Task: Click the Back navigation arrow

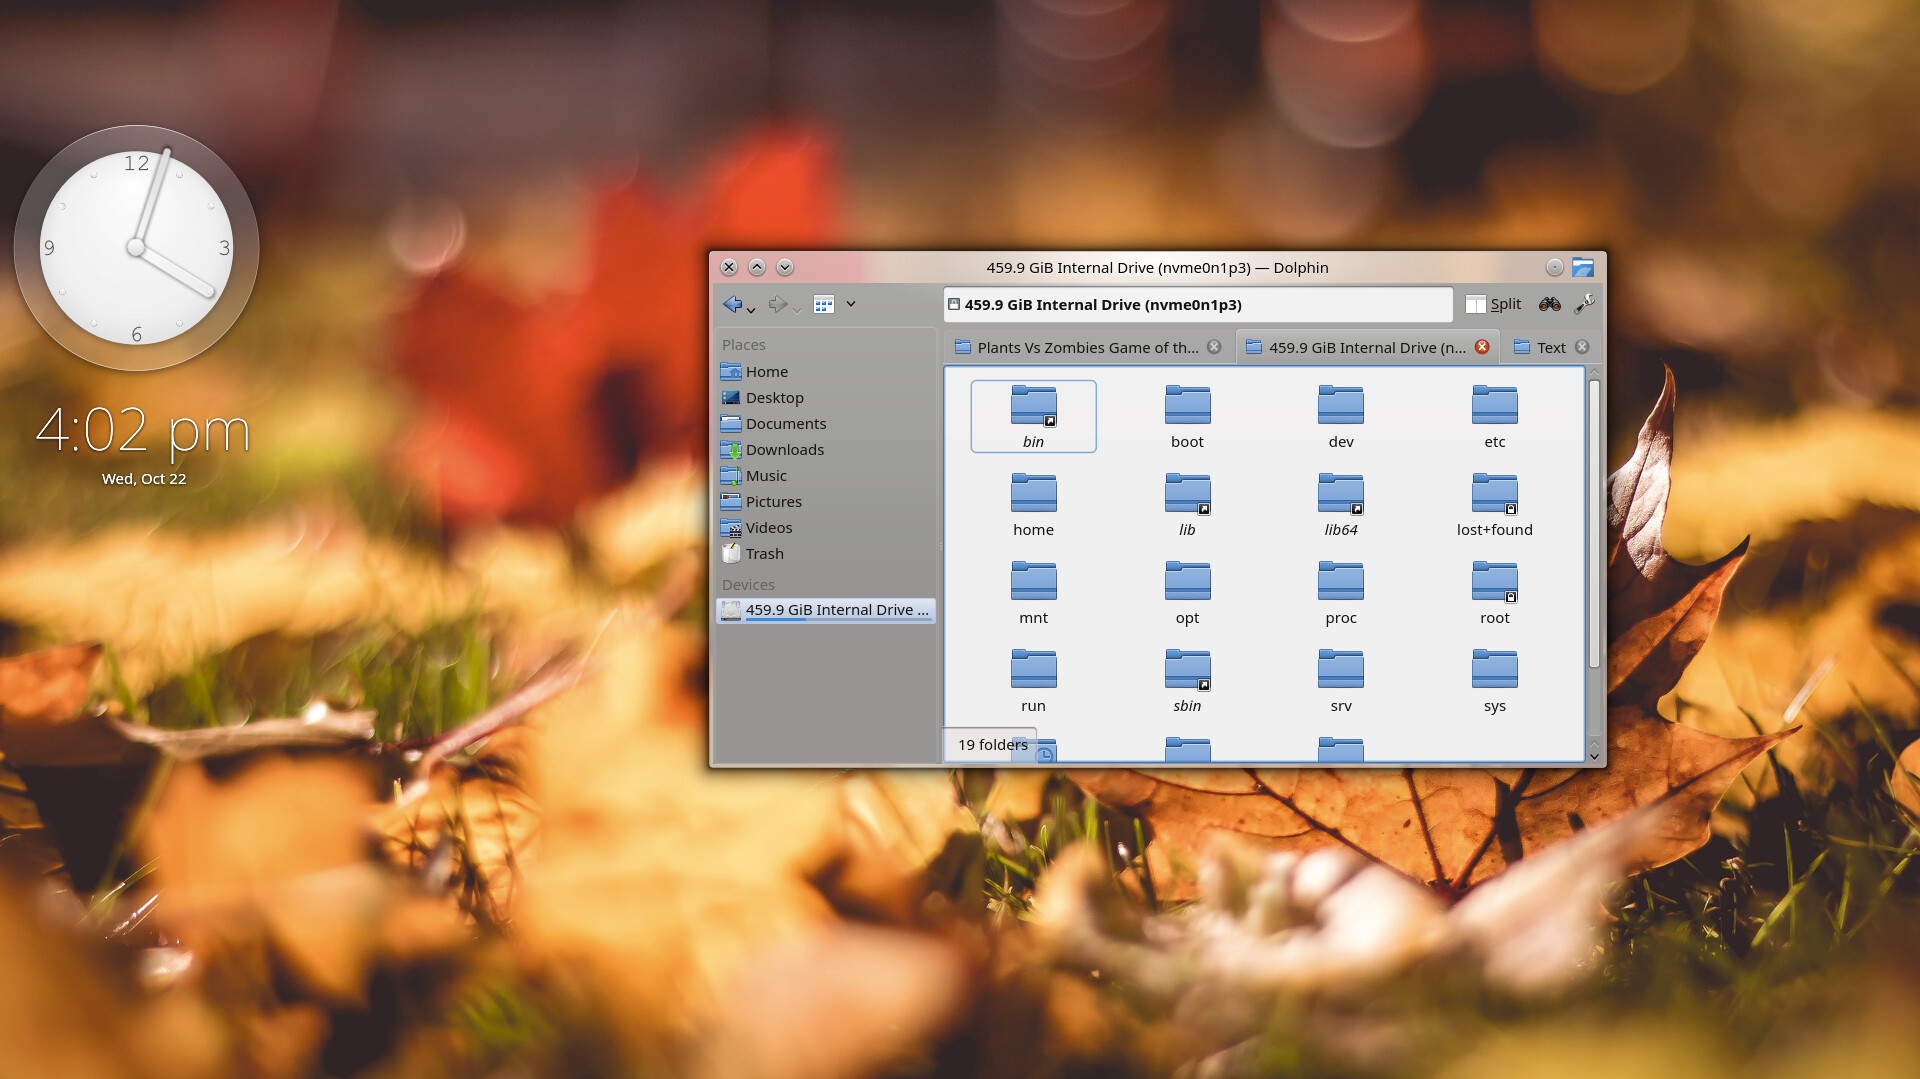Action: 732,304
